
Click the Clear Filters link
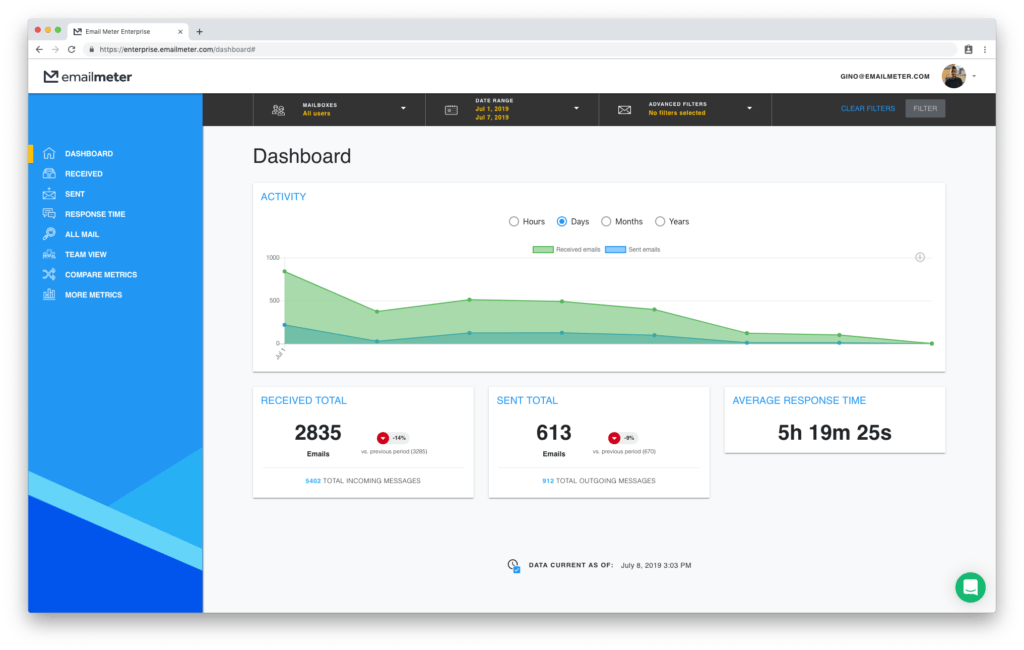(867, 108)
